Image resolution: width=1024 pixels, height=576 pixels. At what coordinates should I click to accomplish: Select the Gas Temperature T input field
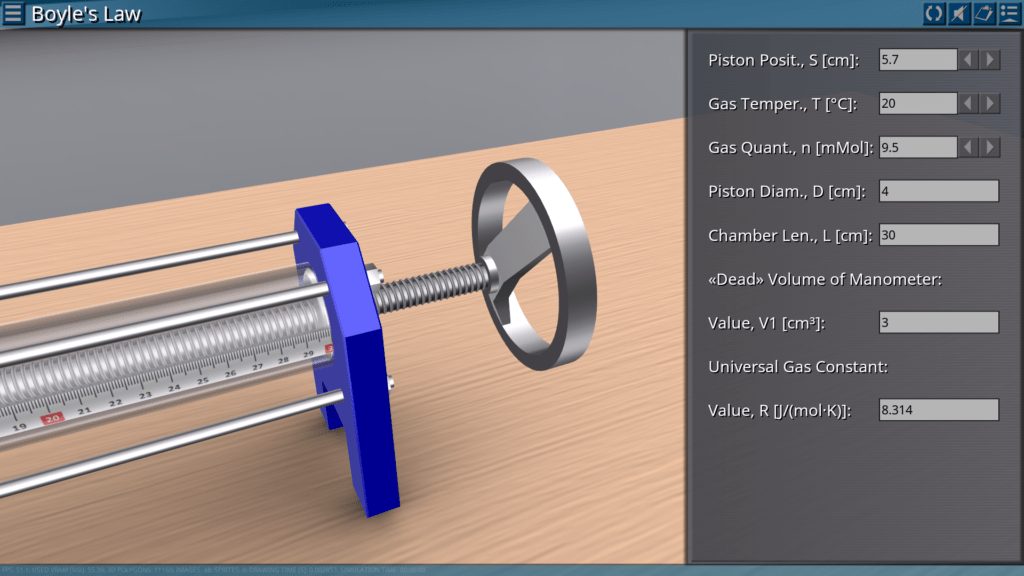(x=918, y=104)
